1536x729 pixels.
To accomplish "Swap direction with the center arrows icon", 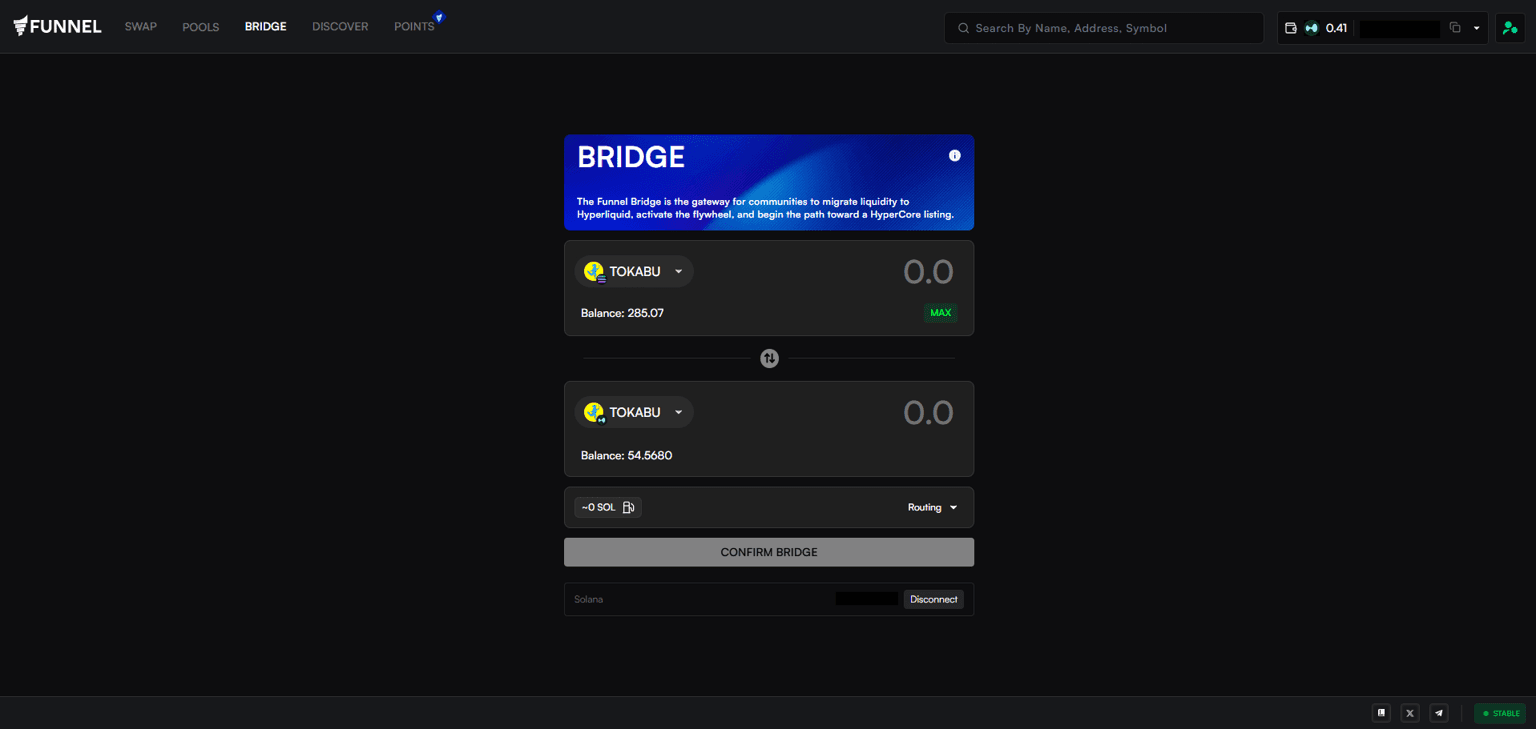I will pyautogui.click(x=769, y=358).
